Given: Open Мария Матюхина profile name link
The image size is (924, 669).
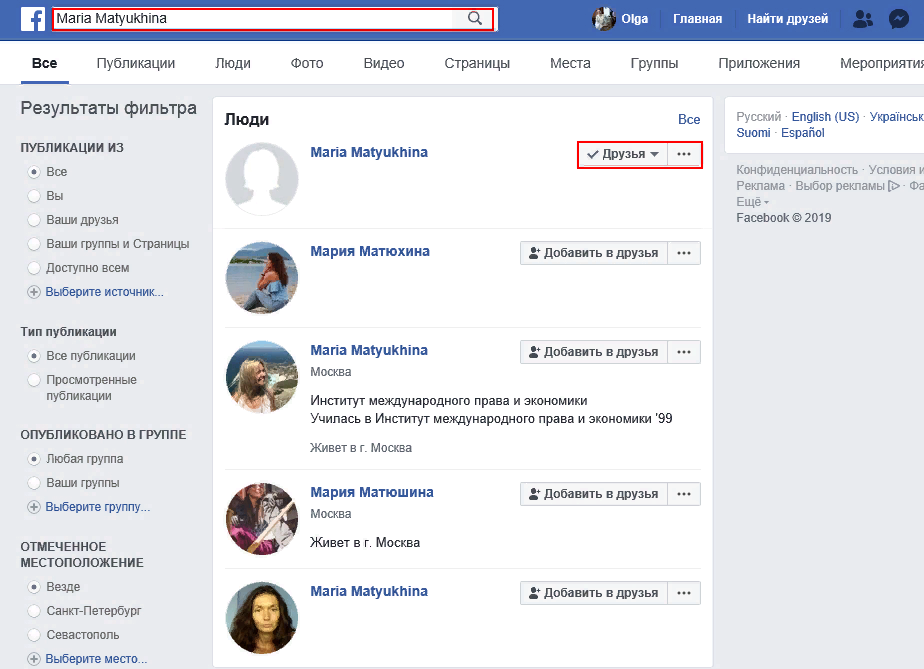Looking at the screenshot, I should pyautogui.click(x=370, y=251).
